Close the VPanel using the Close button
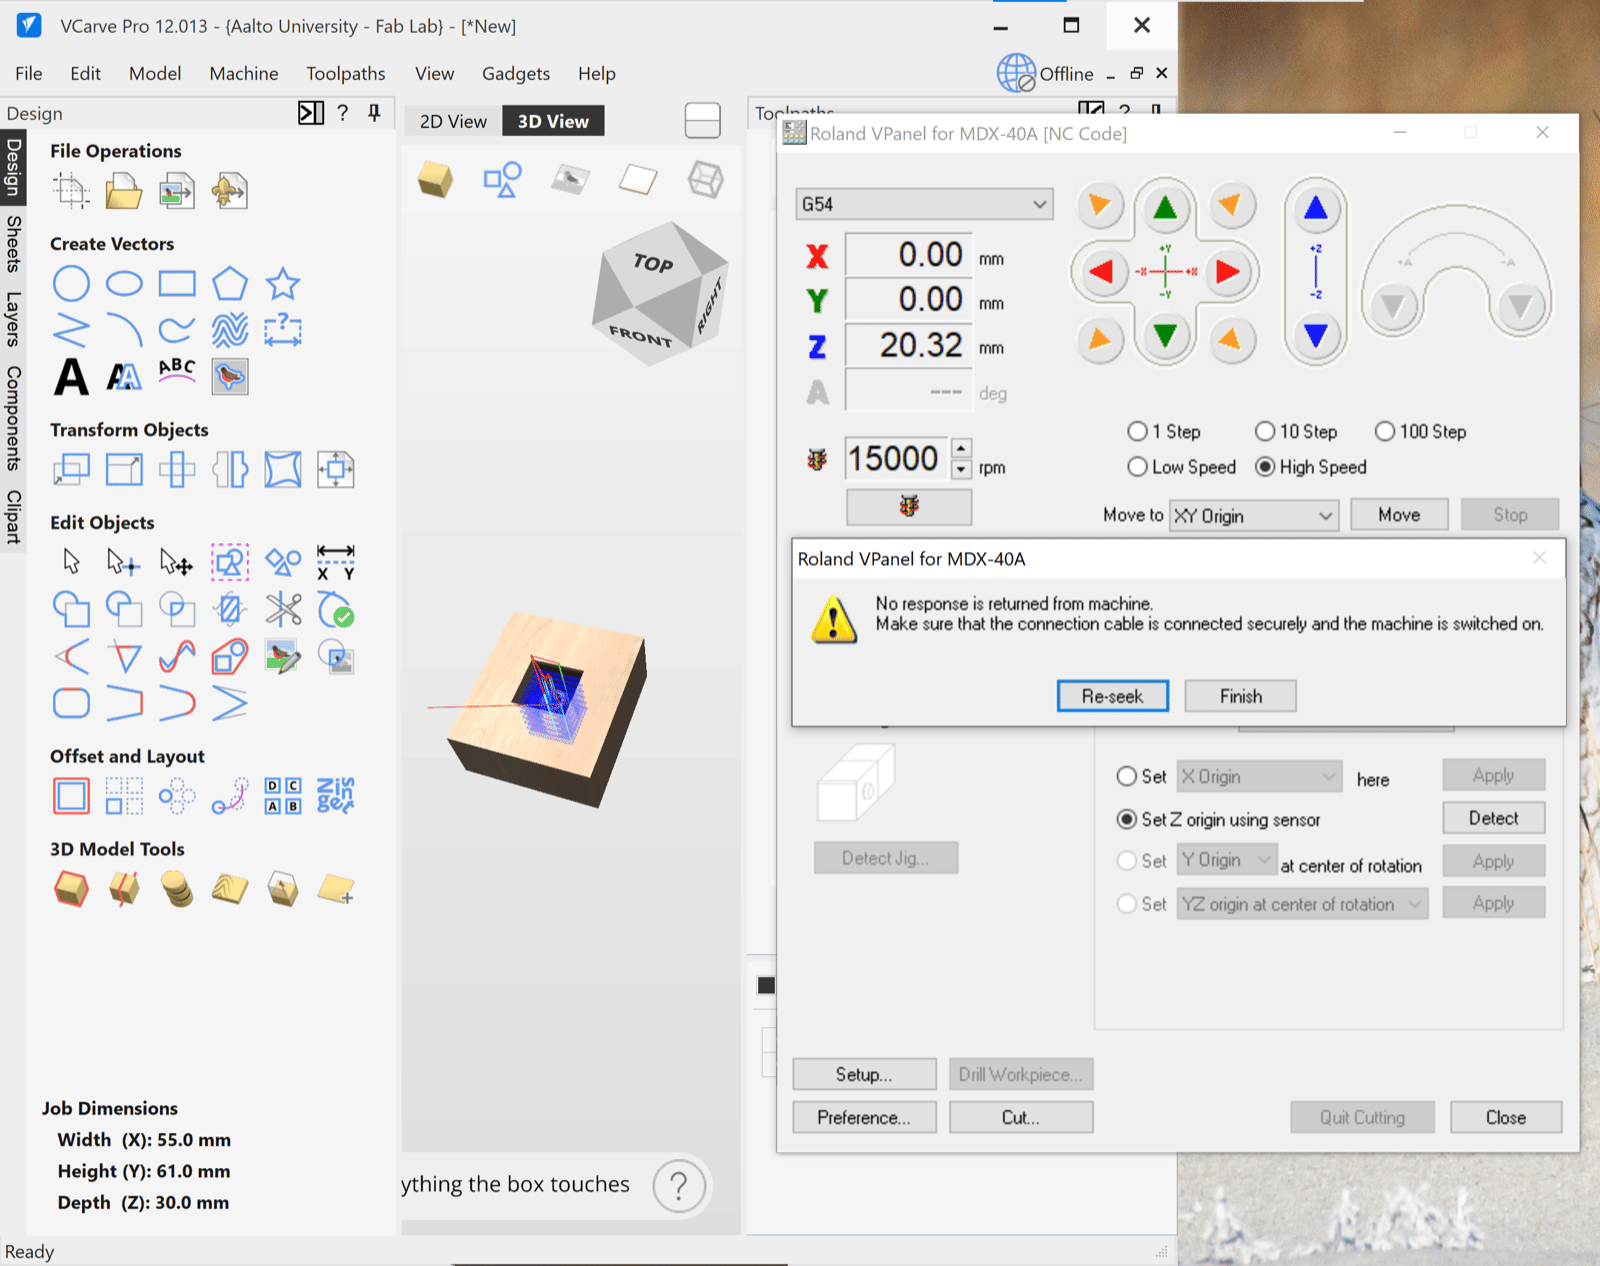Screen dimensions: 1600x1266 pos(1506,1117)
